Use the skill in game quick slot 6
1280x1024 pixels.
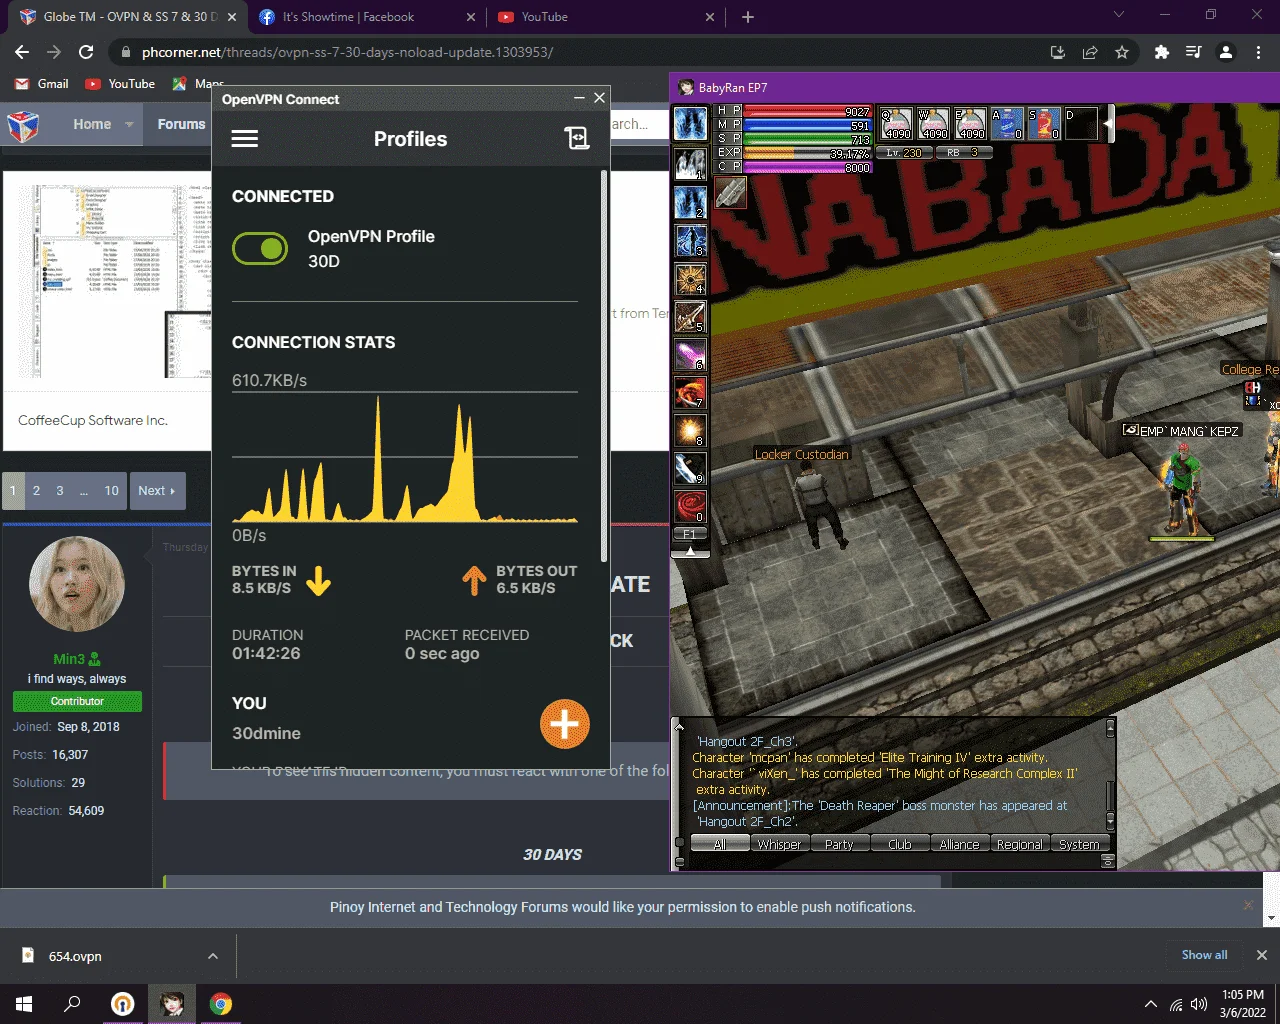(x=691, y=354)
